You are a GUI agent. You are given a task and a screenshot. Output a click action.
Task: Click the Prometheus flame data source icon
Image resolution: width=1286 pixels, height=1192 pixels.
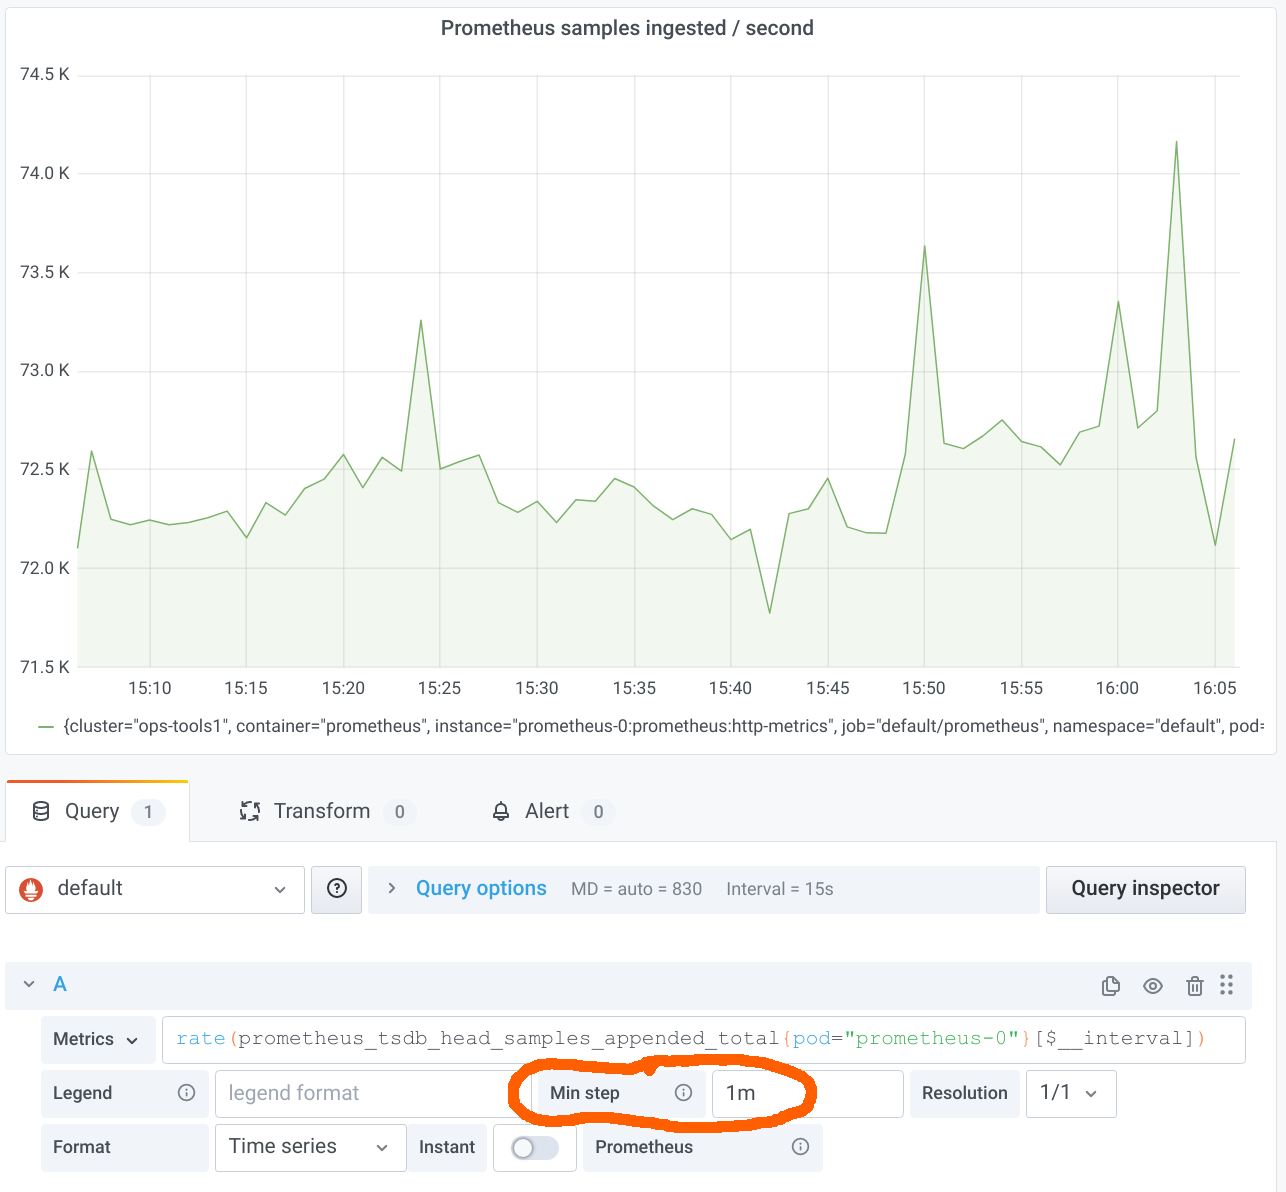[32, 889]
